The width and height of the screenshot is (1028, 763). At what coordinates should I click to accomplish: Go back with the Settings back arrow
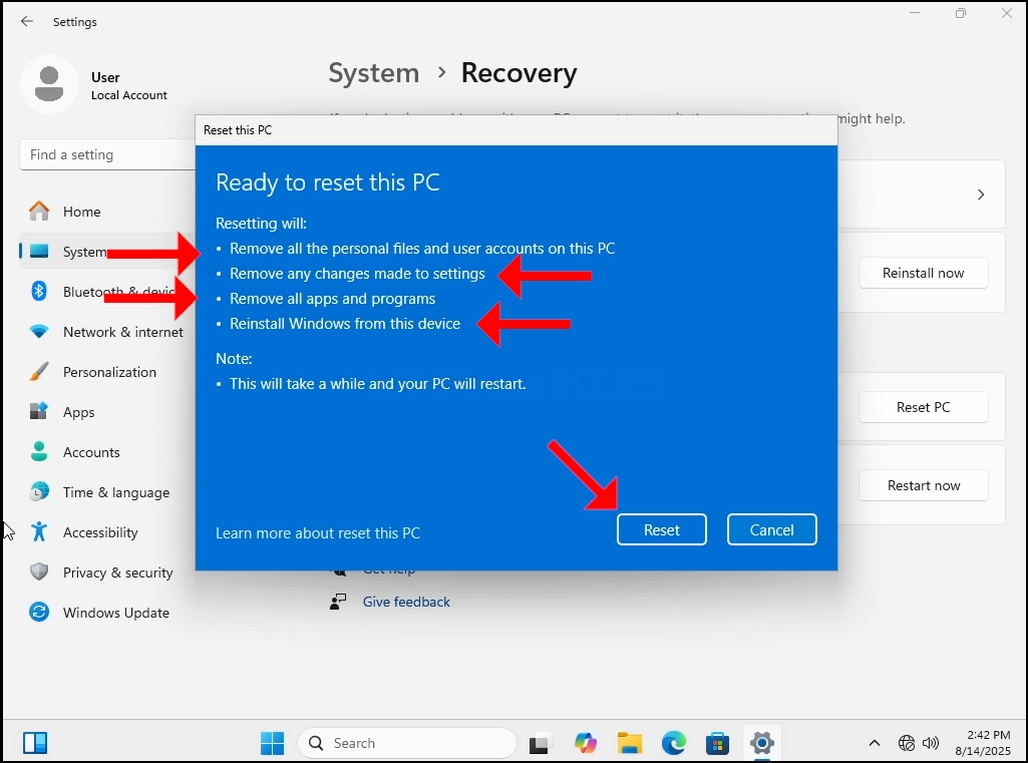point(27,22)
